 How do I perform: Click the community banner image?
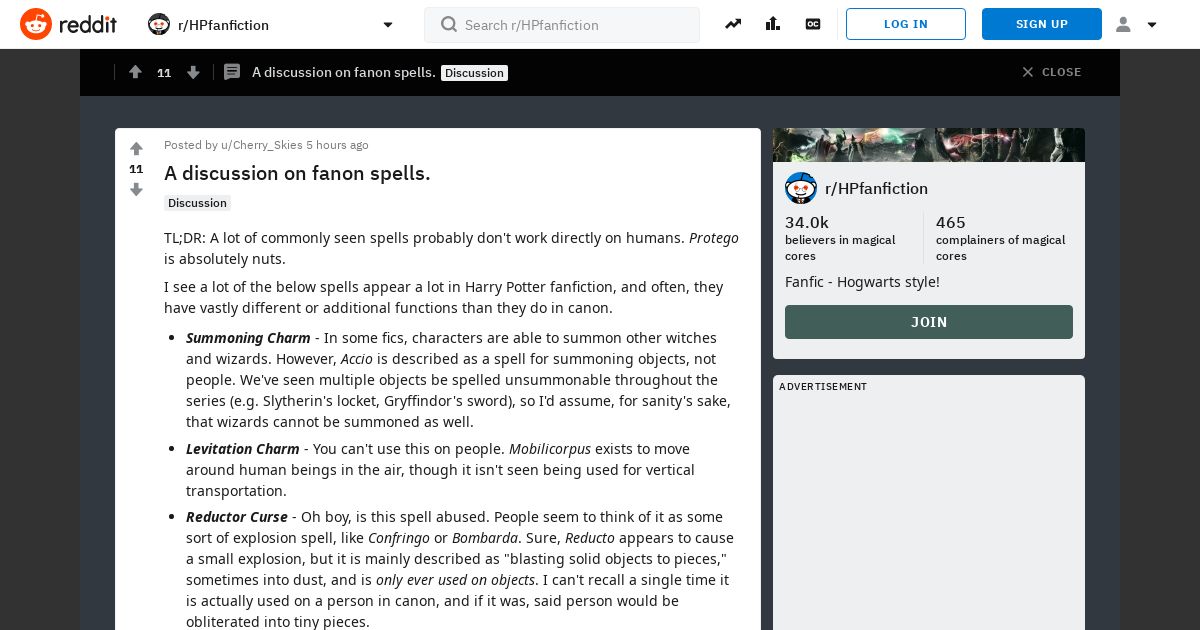(x=929, y=145)
